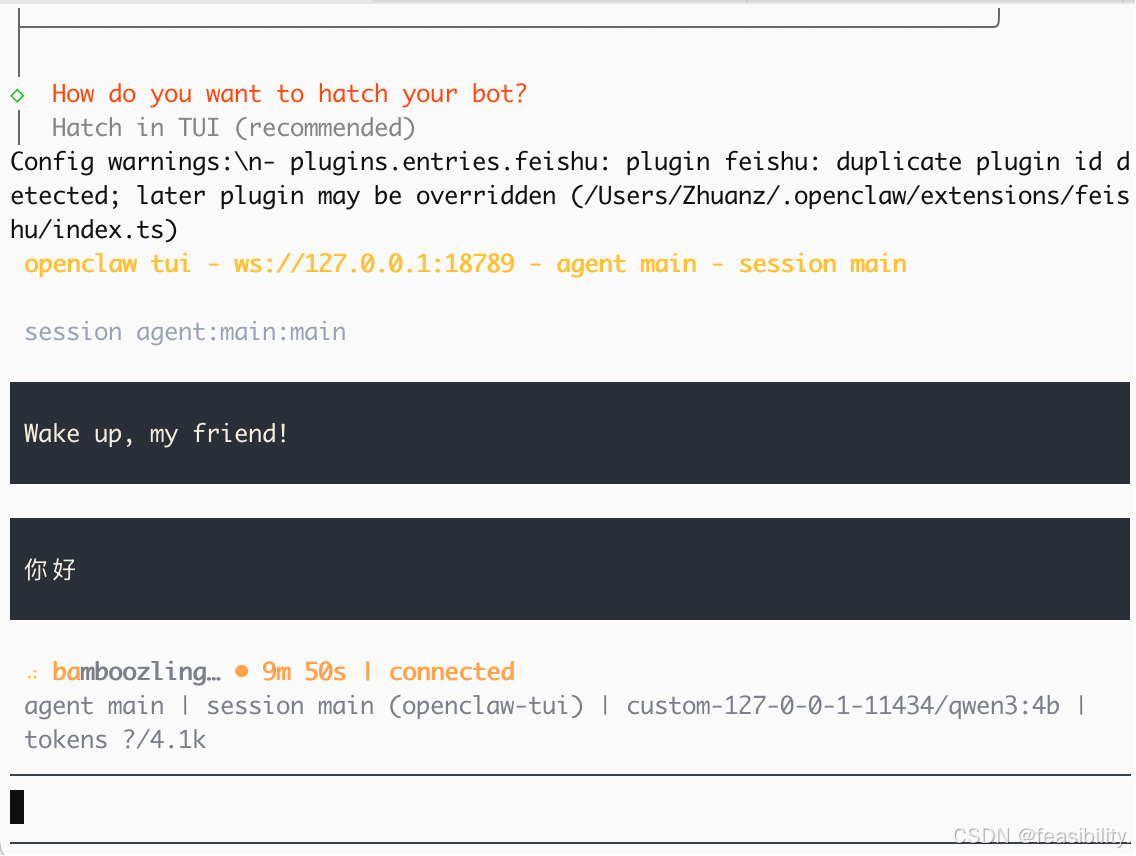Click the '9m 50s' elapsed timer
Screen dimensions: 1136x856
click(304, 672)
